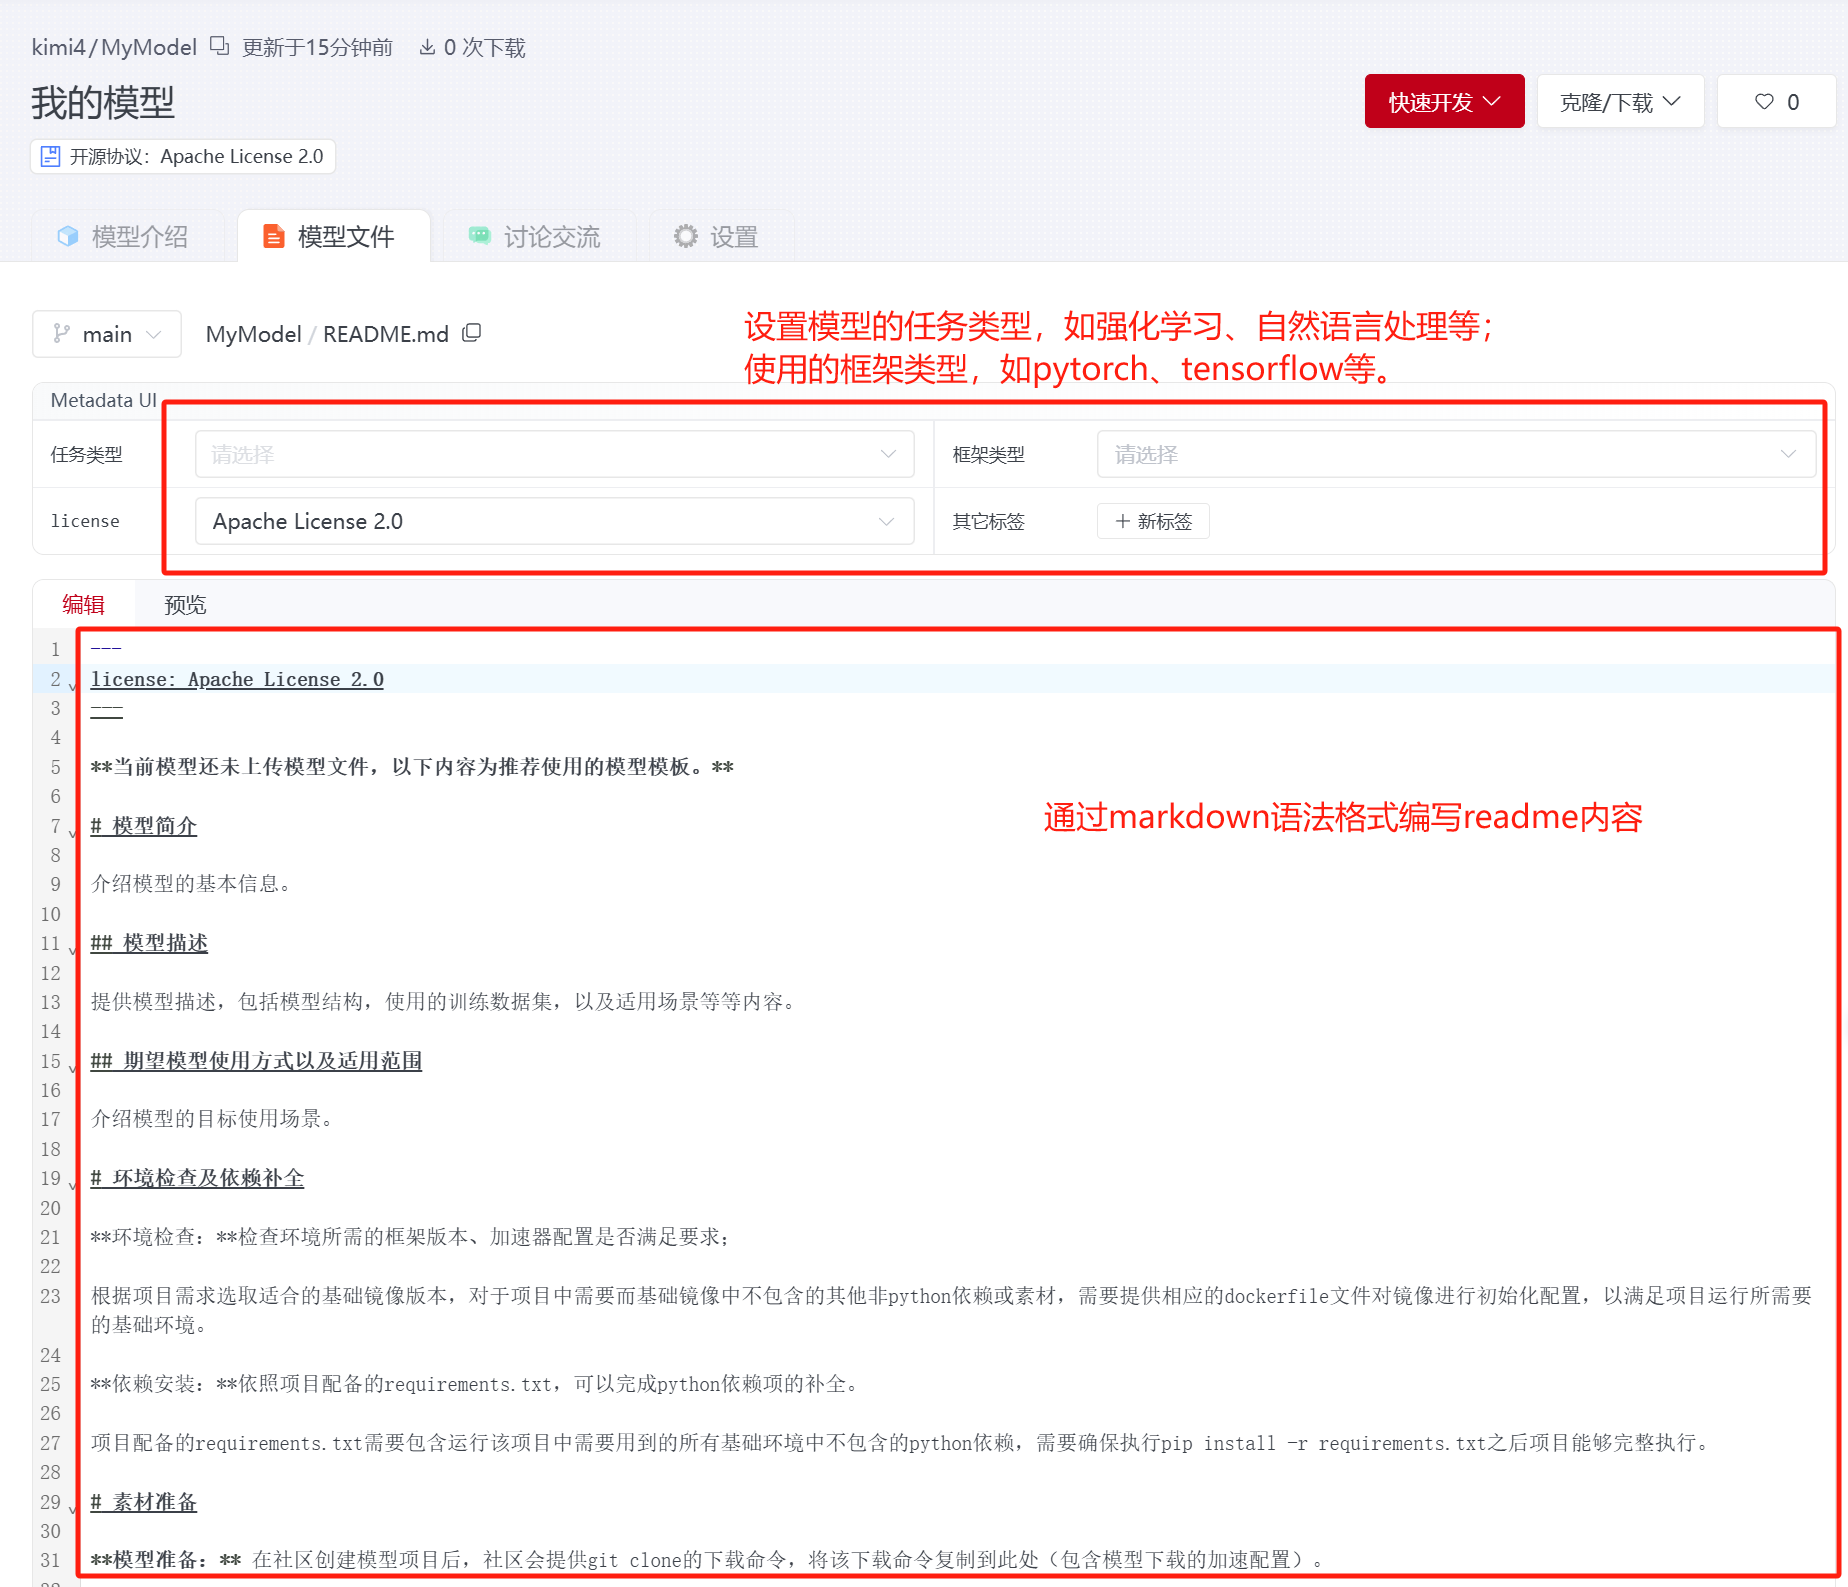Click the download count icon
Image resolution: width=1848 pixels, height=1587 pixels.
pyautogui.click(x=427, y=47)
